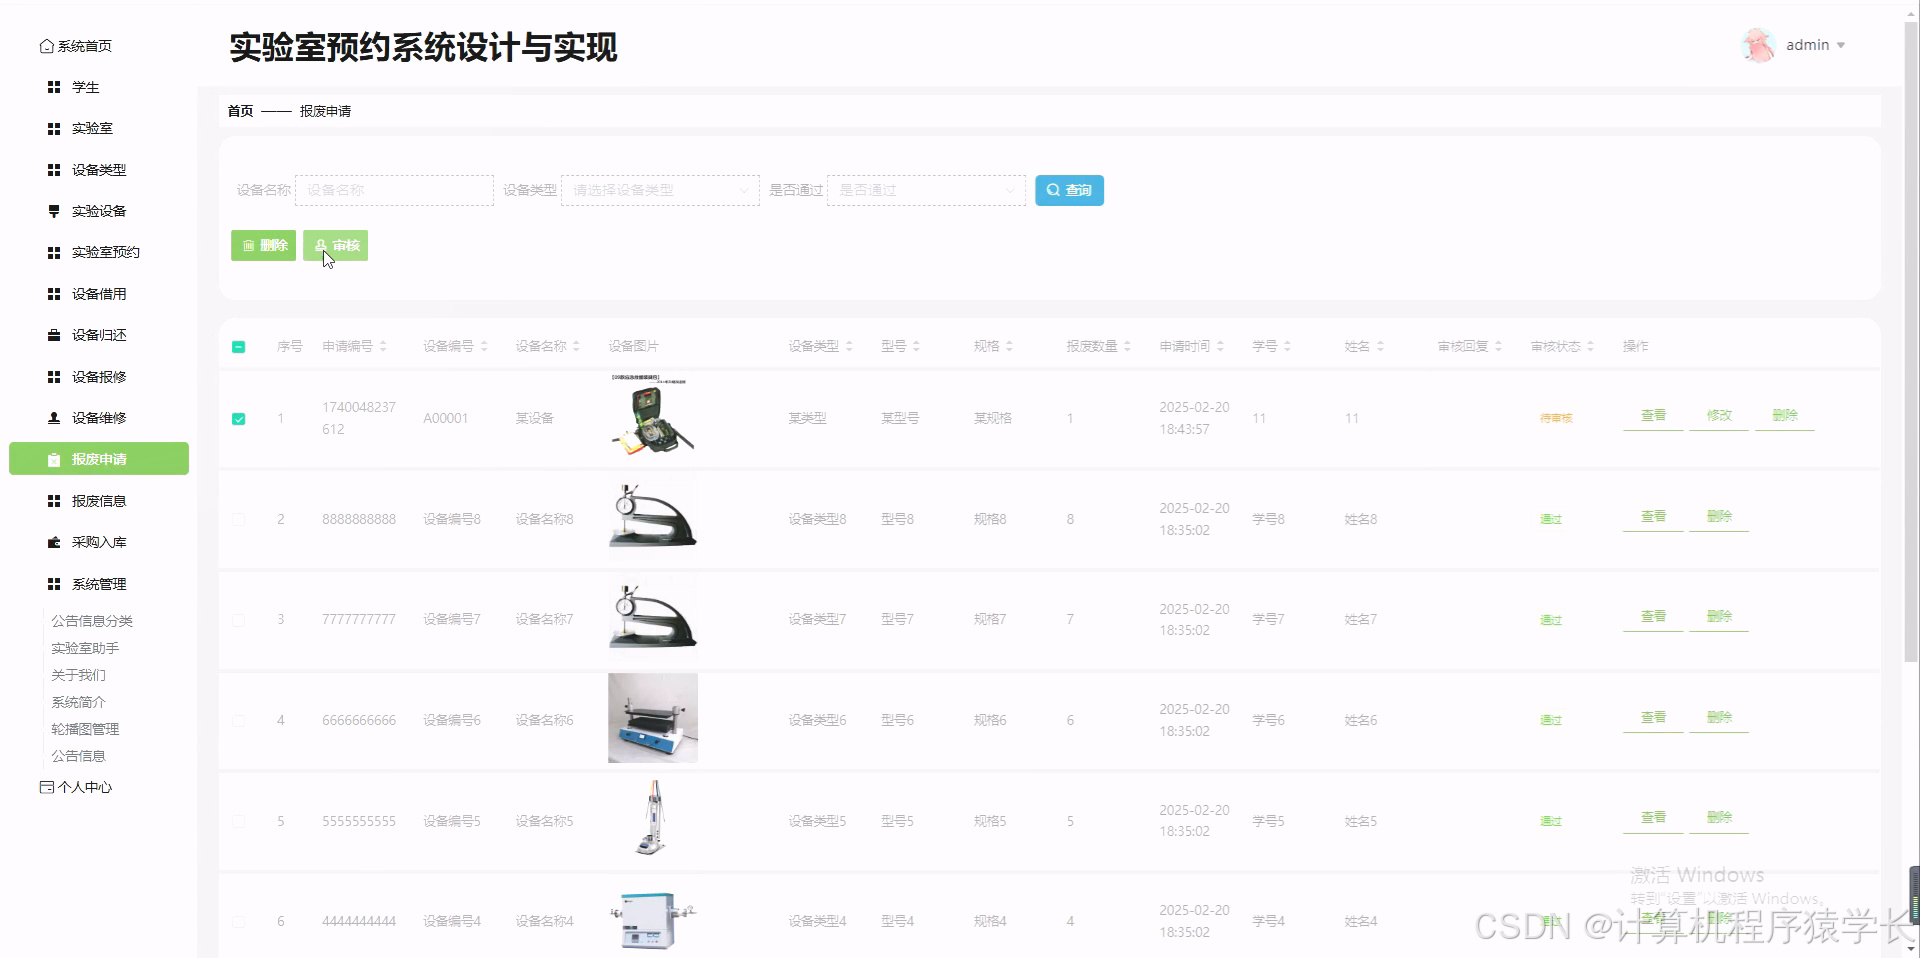Viewport: 1920px width, 958px height.
Task: Click 查看 link on the first row
Action: click(1652, 416)
